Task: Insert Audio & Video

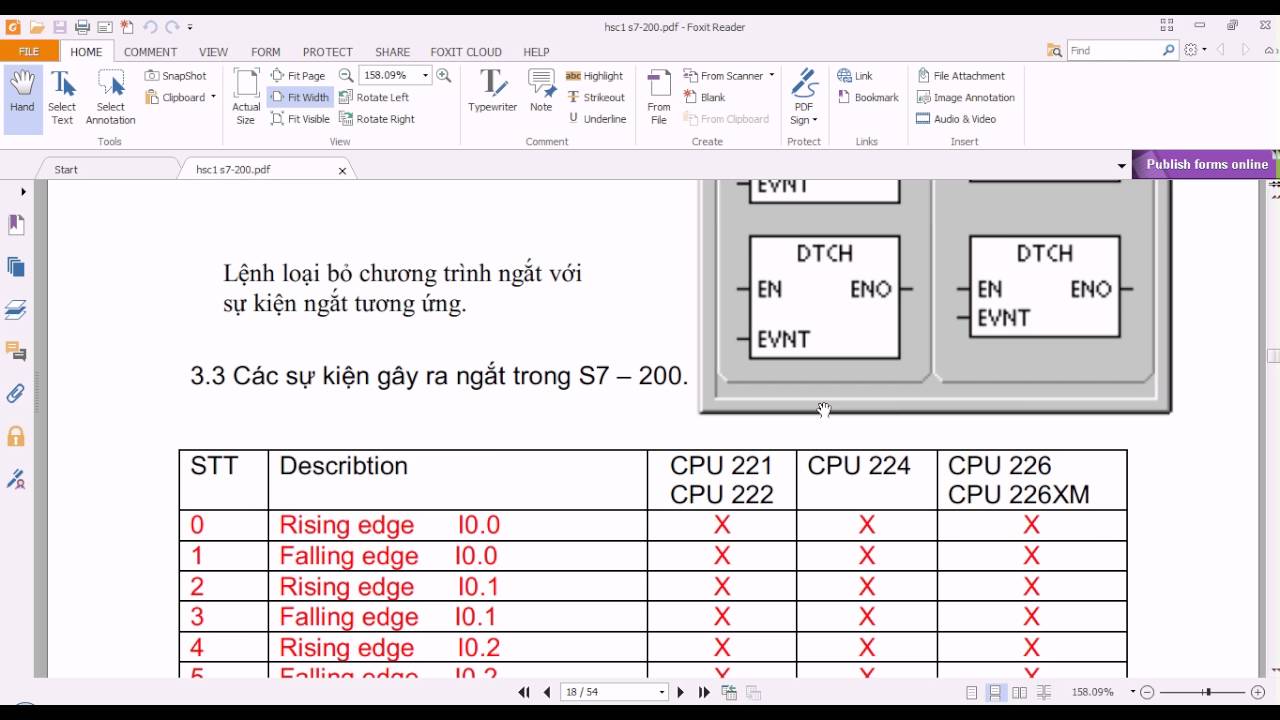Action: coord(956,119)
